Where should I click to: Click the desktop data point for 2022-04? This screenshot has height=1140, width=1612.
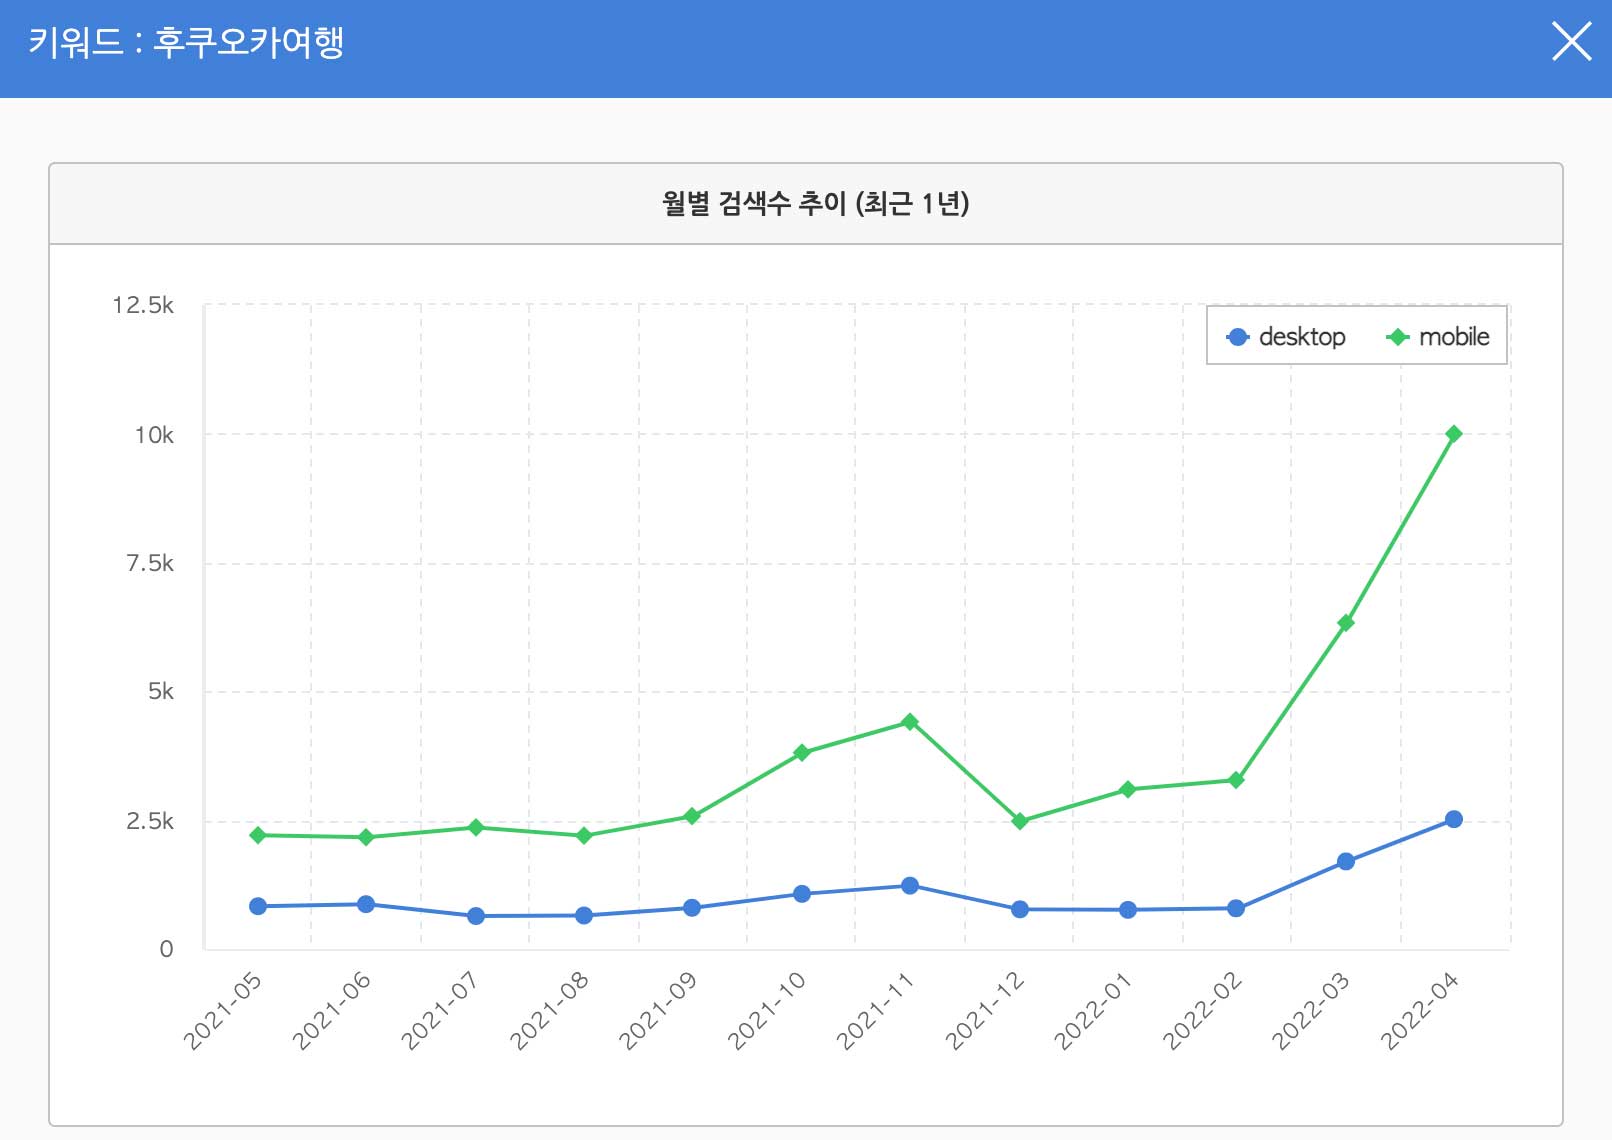click(1453, 819)
